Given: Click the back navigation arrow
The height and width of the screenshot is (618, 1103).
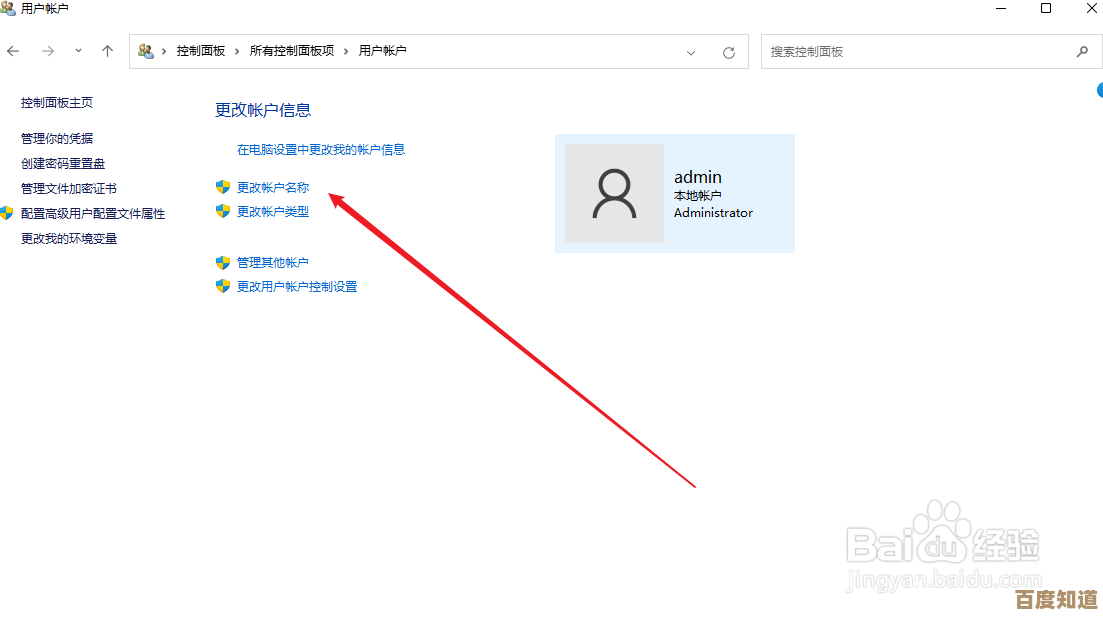Looking at the screenshot, I should pos(15,50).
